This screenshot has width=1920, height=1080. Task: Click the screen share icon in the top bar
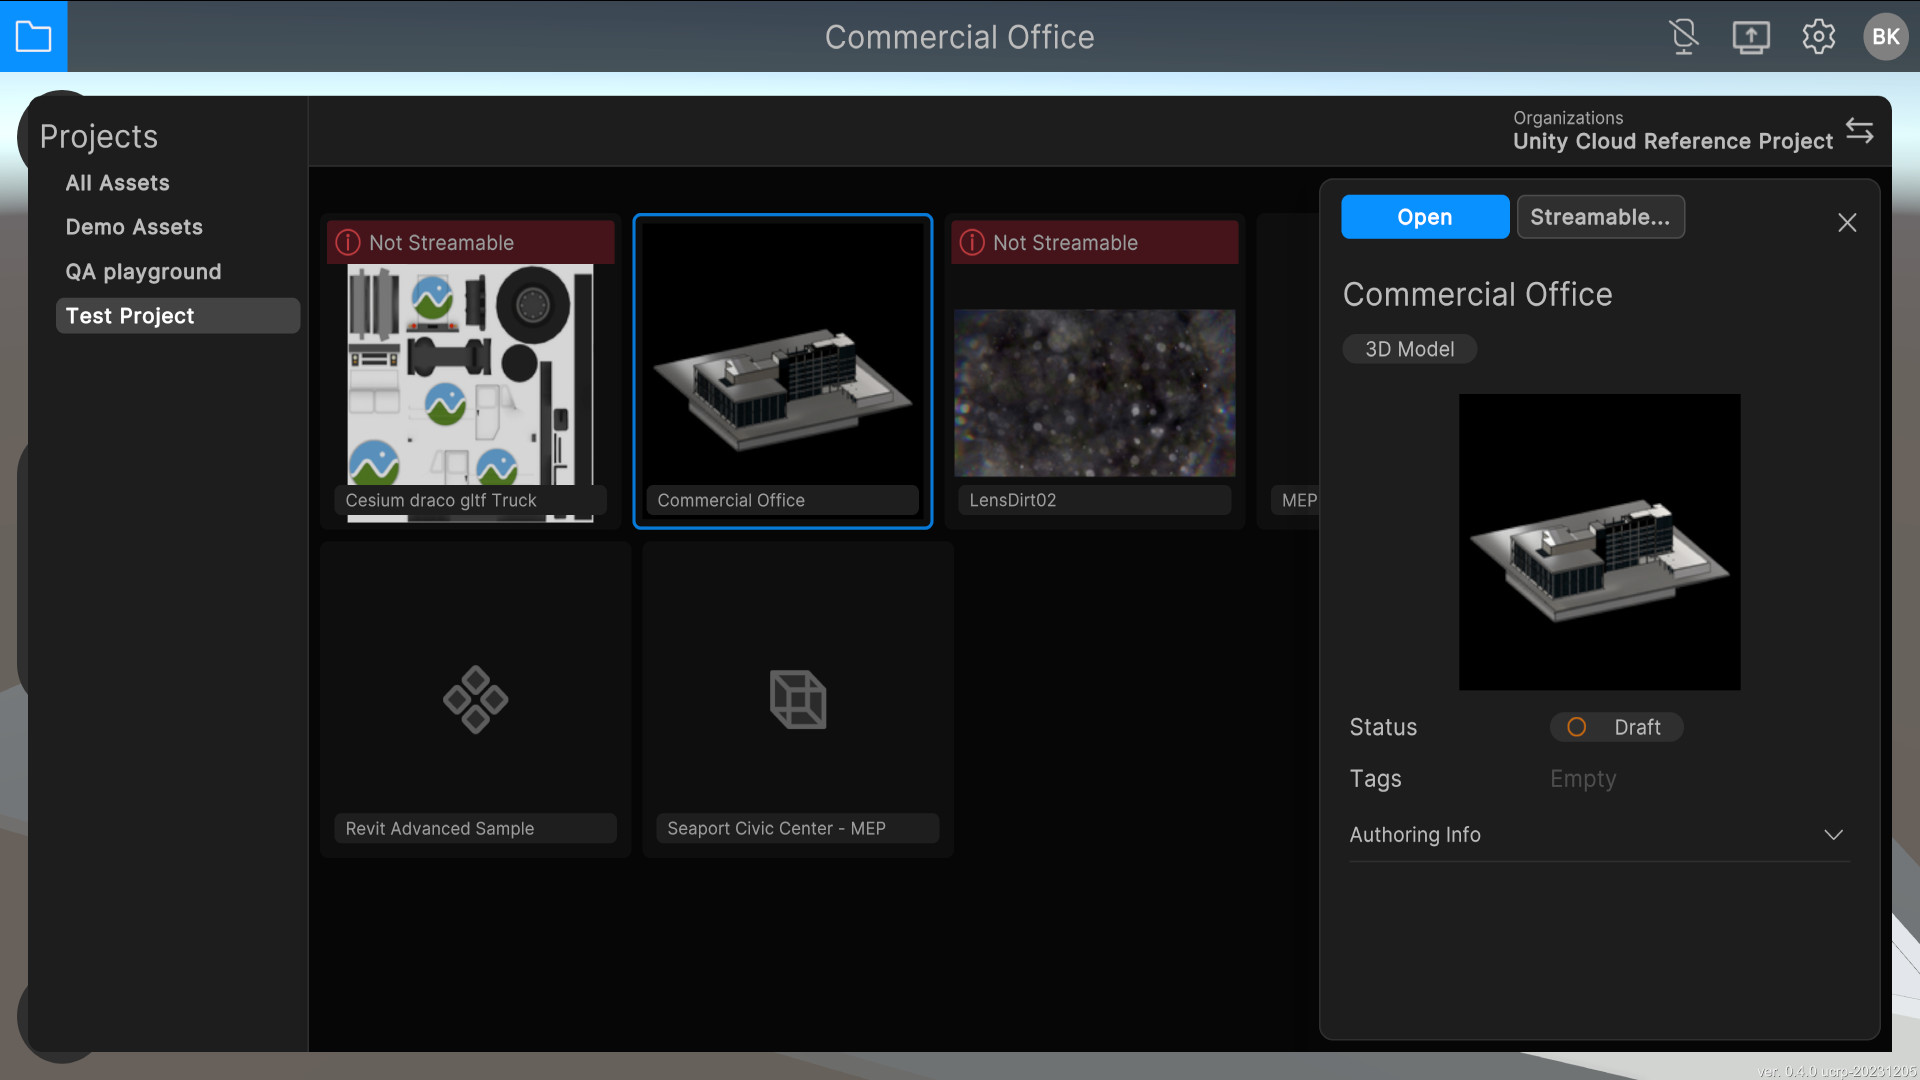coord(1751,36)
